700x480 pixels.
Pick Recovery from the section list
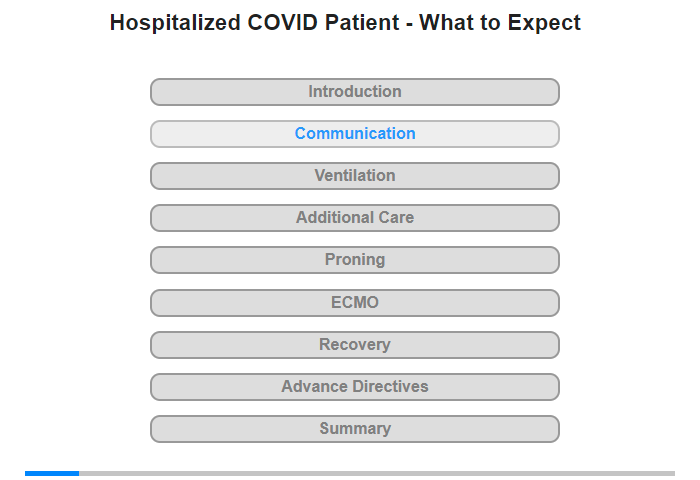coord(355,345)
